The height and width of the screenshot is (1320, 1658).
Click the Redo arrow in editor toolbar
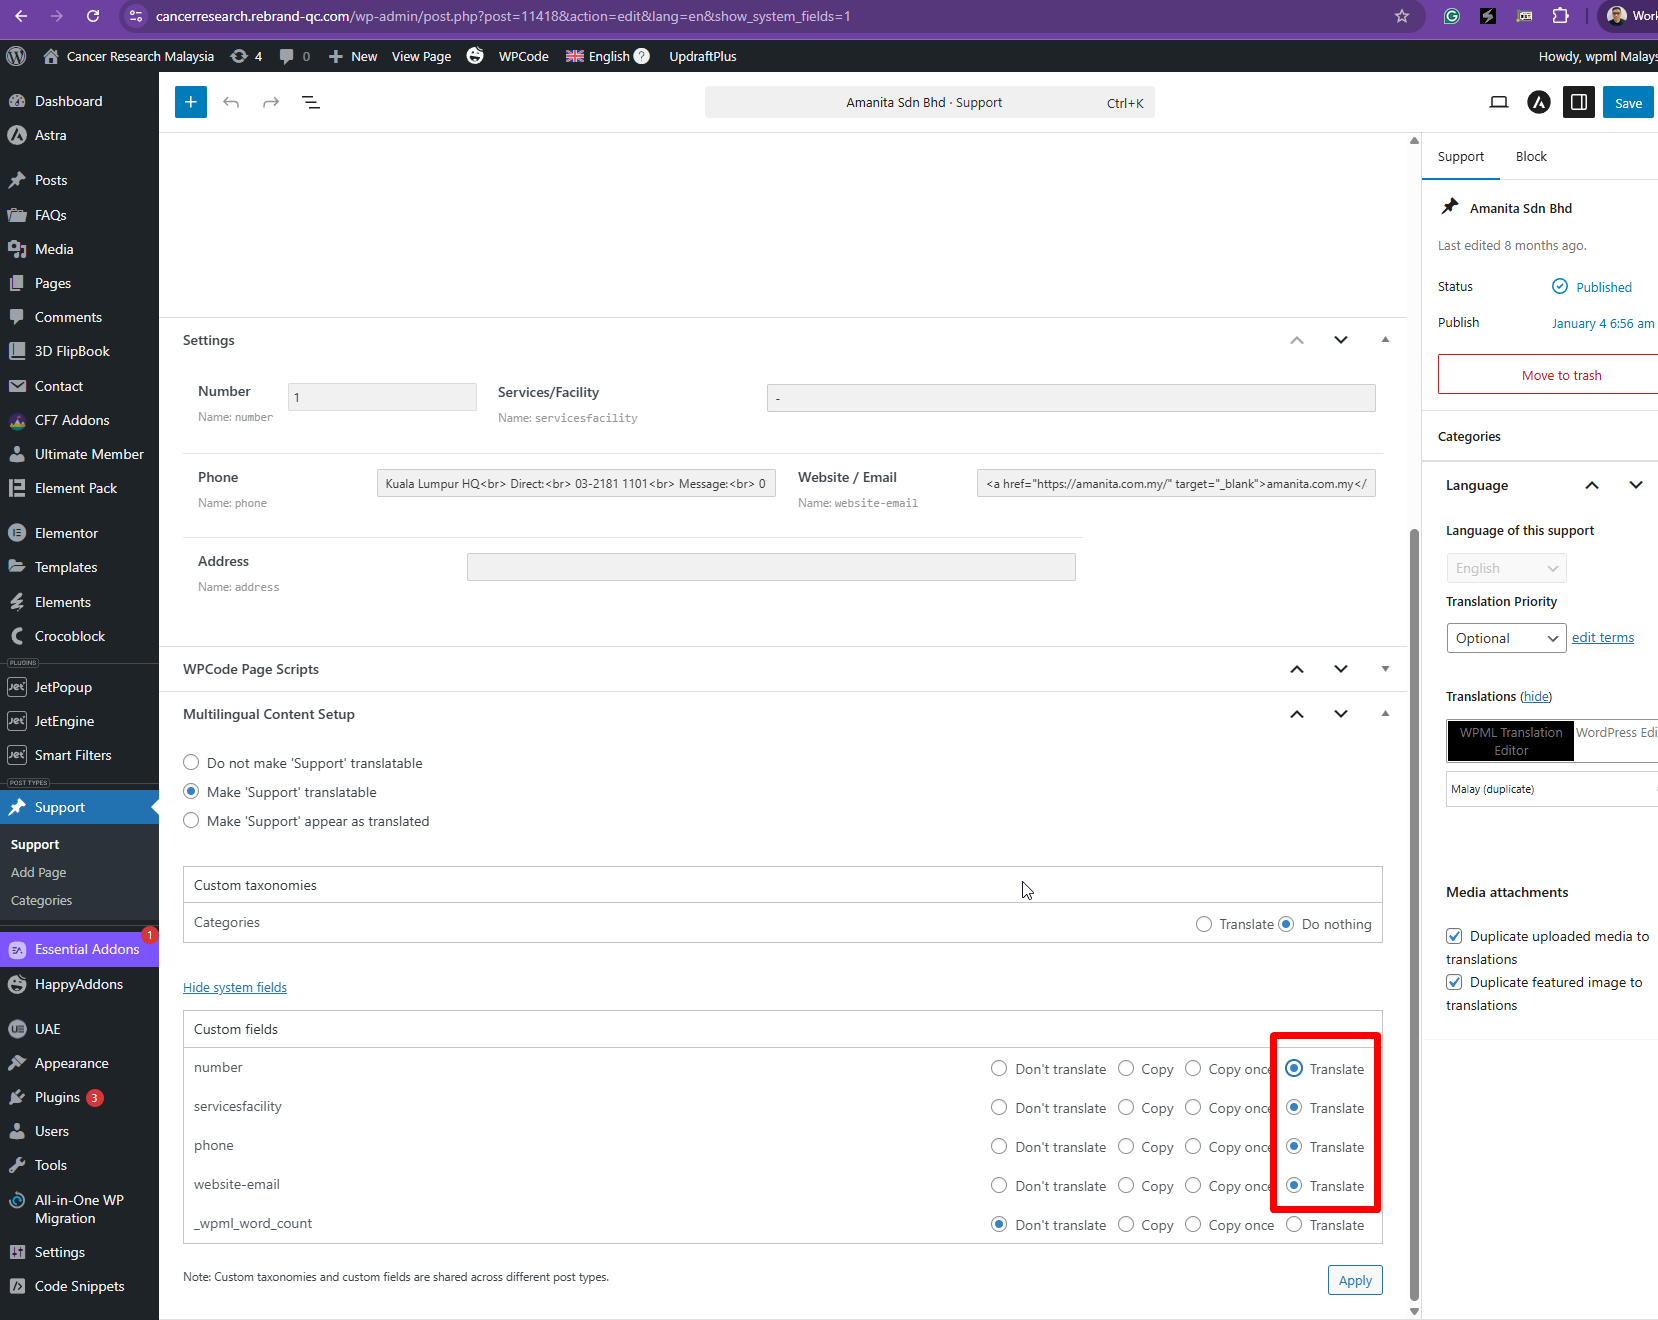(271, 102)
